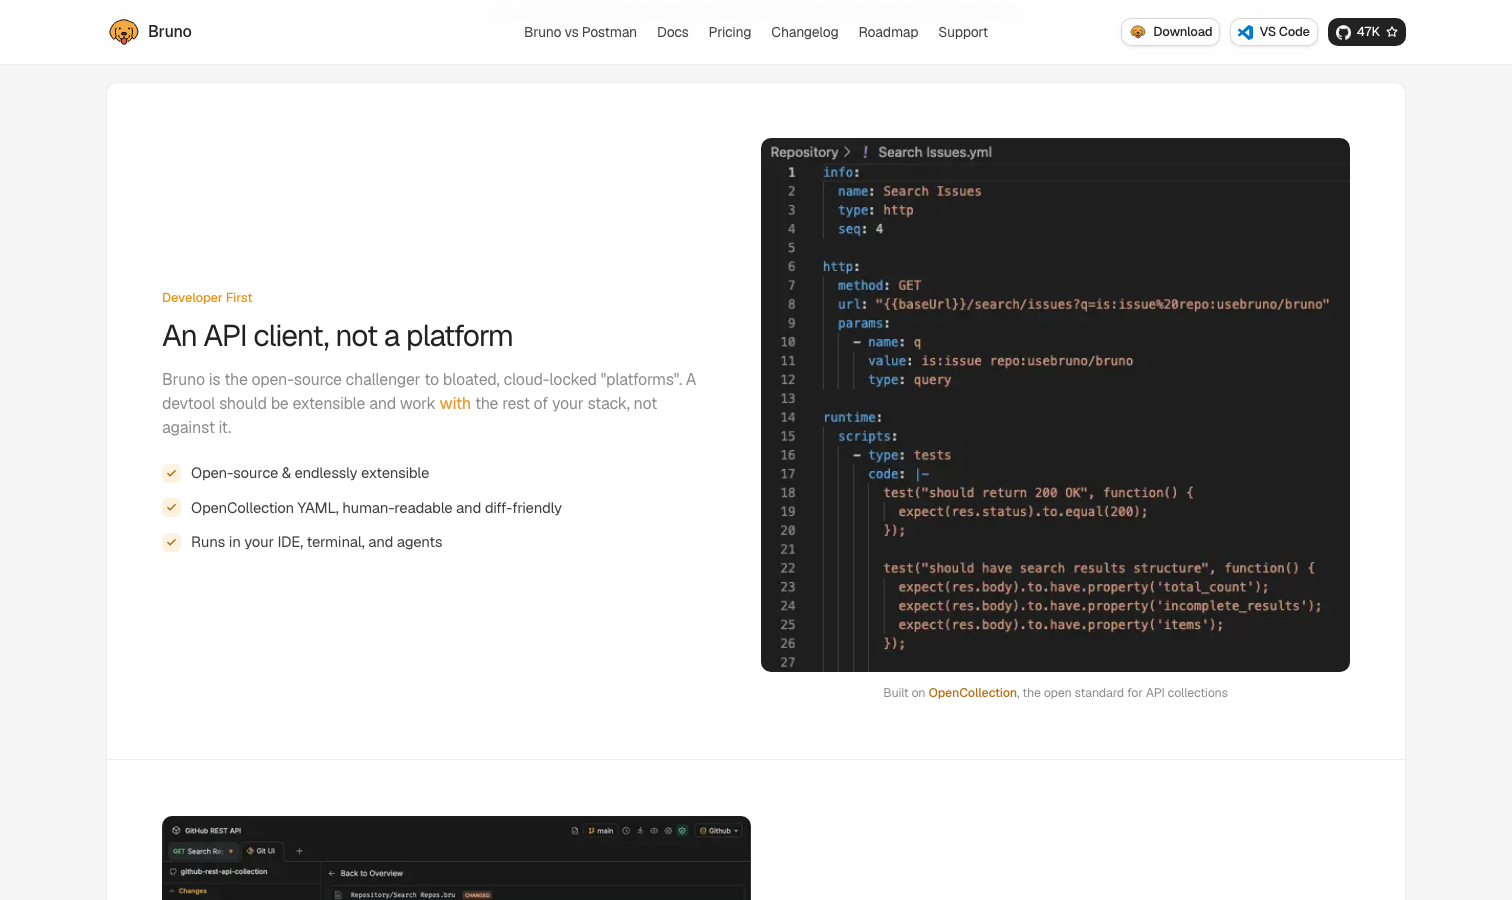Image resolution: width=1512 pixels, height=900 pixels.
Task: Click the Back to Overview arrow
Action: [x=332, y=873]
